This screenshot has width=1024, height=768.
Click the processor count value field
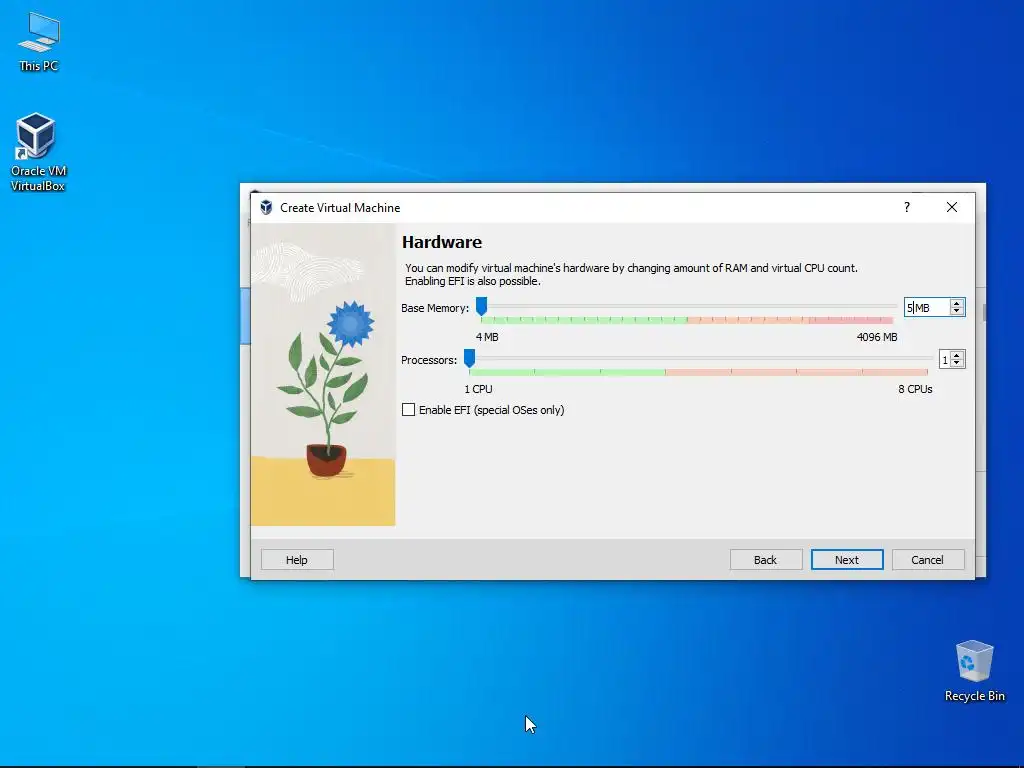945,360
